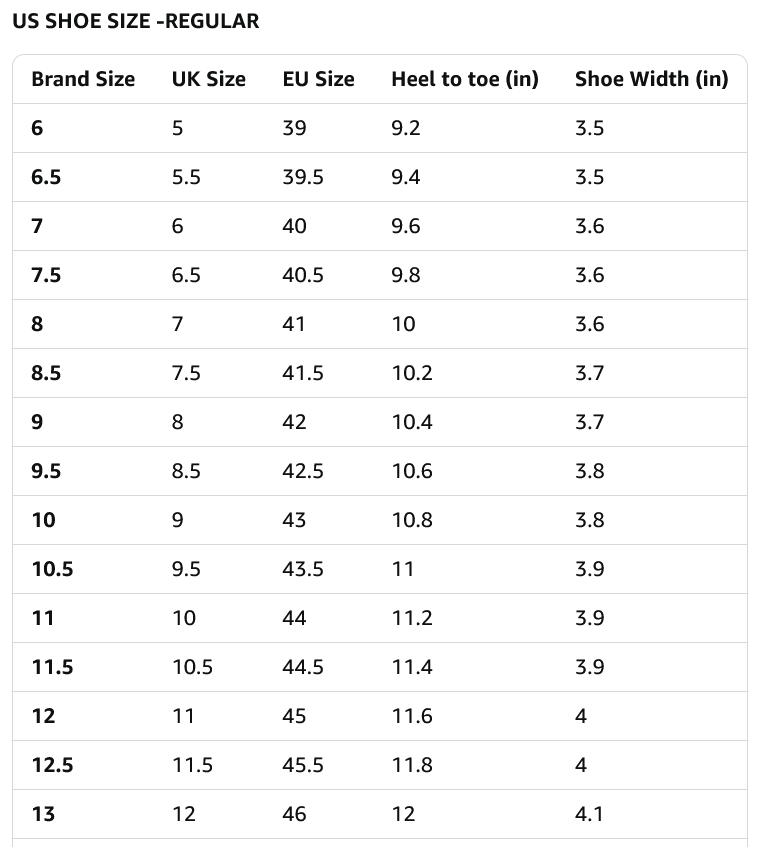Click the Heel to toe (in) header
Viewport: 757px width, 847px height.
[464, 79]
